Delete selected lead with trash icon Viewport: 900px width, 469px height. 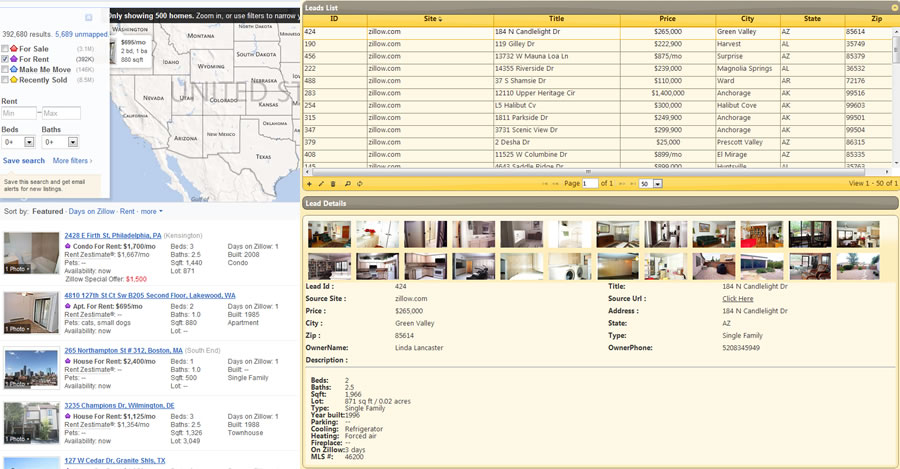pos(333,184)
